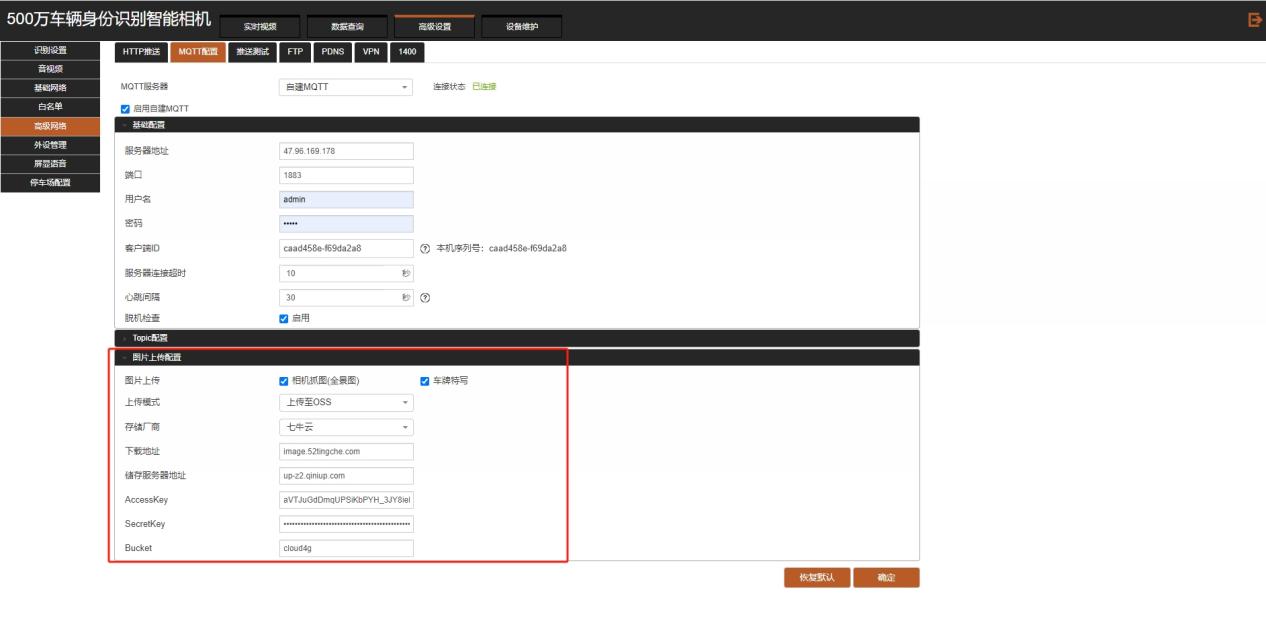Click the help icon beside 心跳间隔
The image size is (1266, 627).
point(425,297)
